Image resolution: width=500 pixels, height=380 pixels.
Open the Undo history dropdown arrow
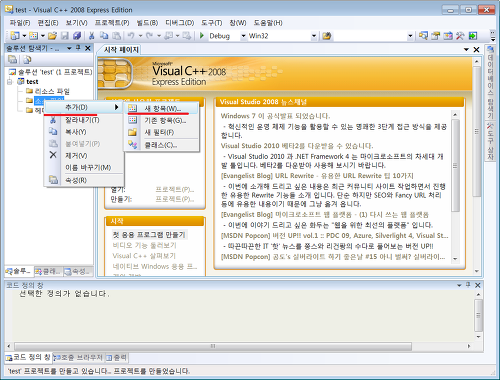[140, 36]
